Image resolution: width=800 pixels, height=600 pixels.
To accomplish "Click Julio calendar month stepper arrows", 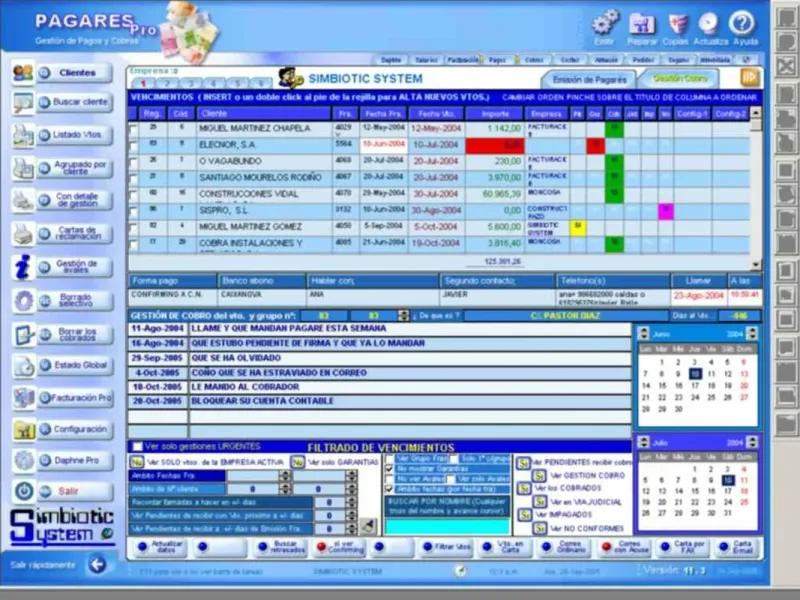I will (643, 442).
